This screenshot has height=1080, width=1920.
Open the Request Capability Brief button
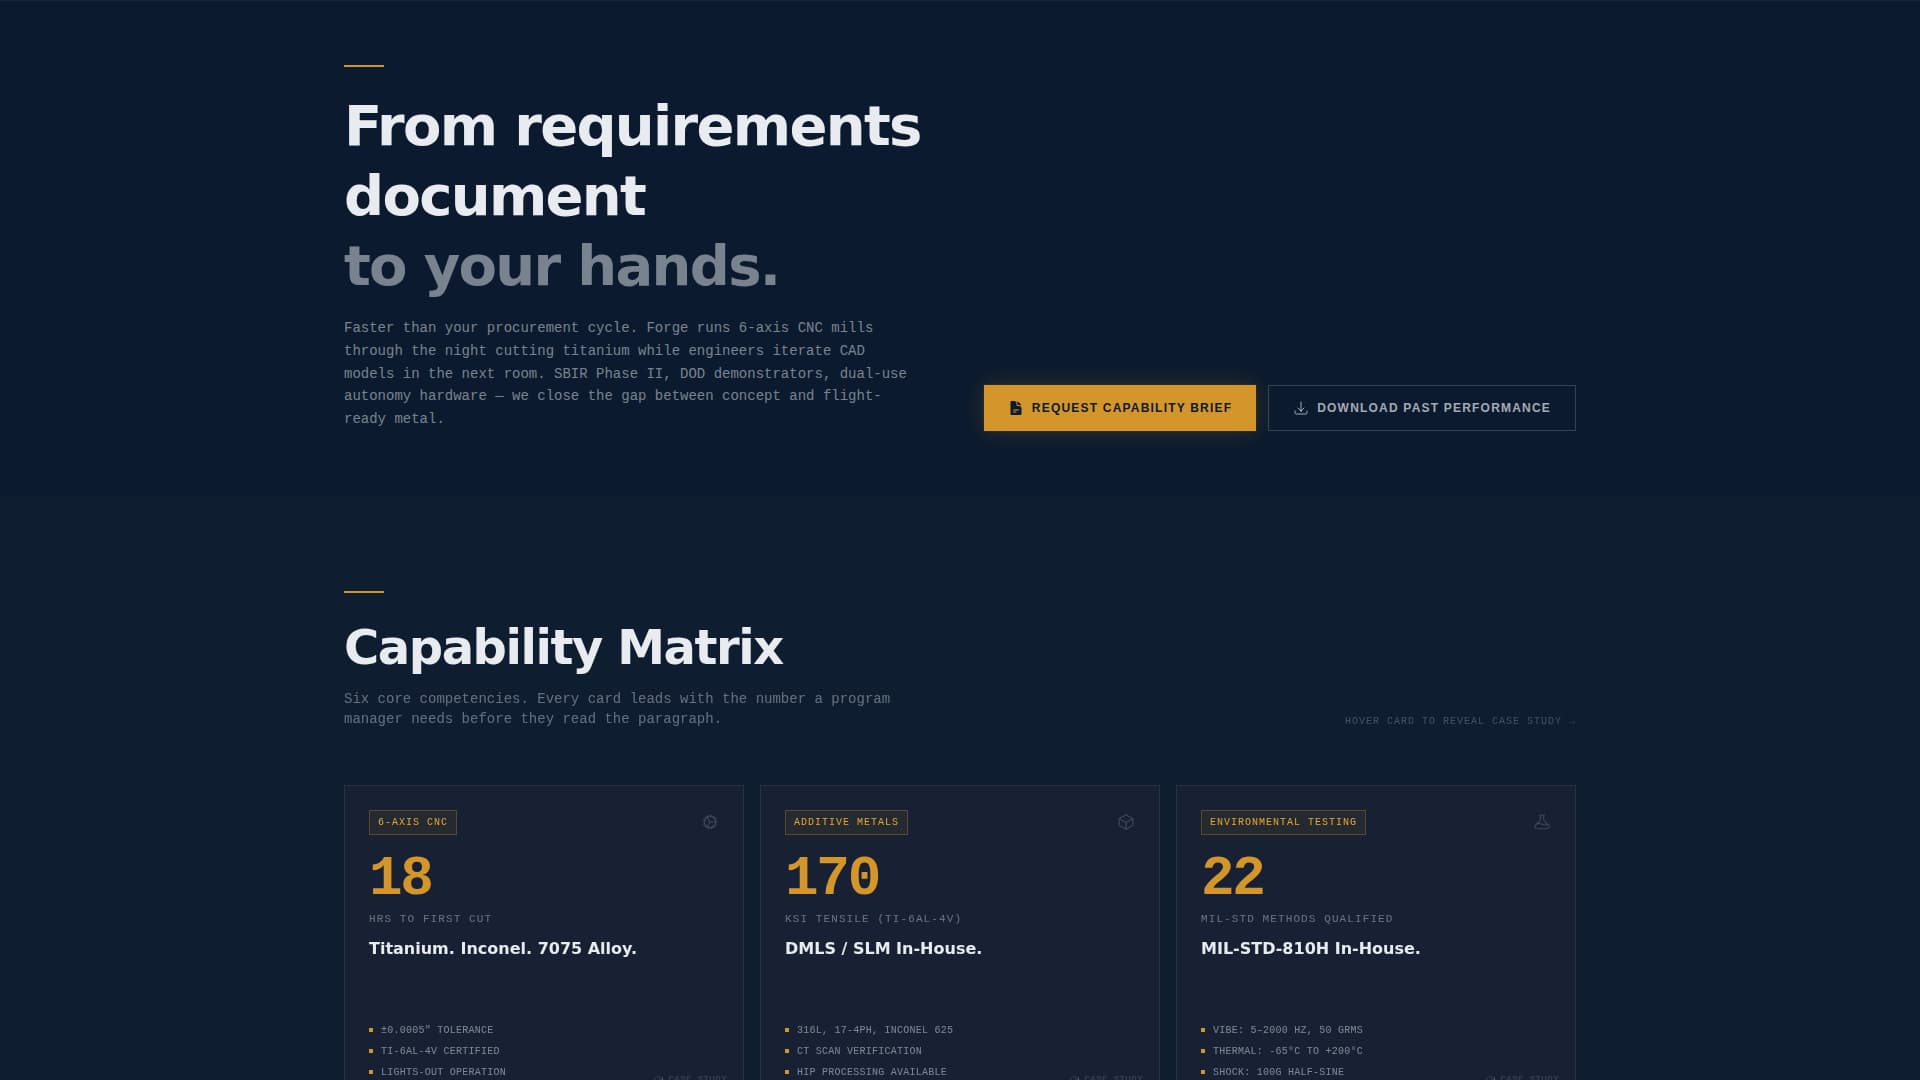(1119, 407)
